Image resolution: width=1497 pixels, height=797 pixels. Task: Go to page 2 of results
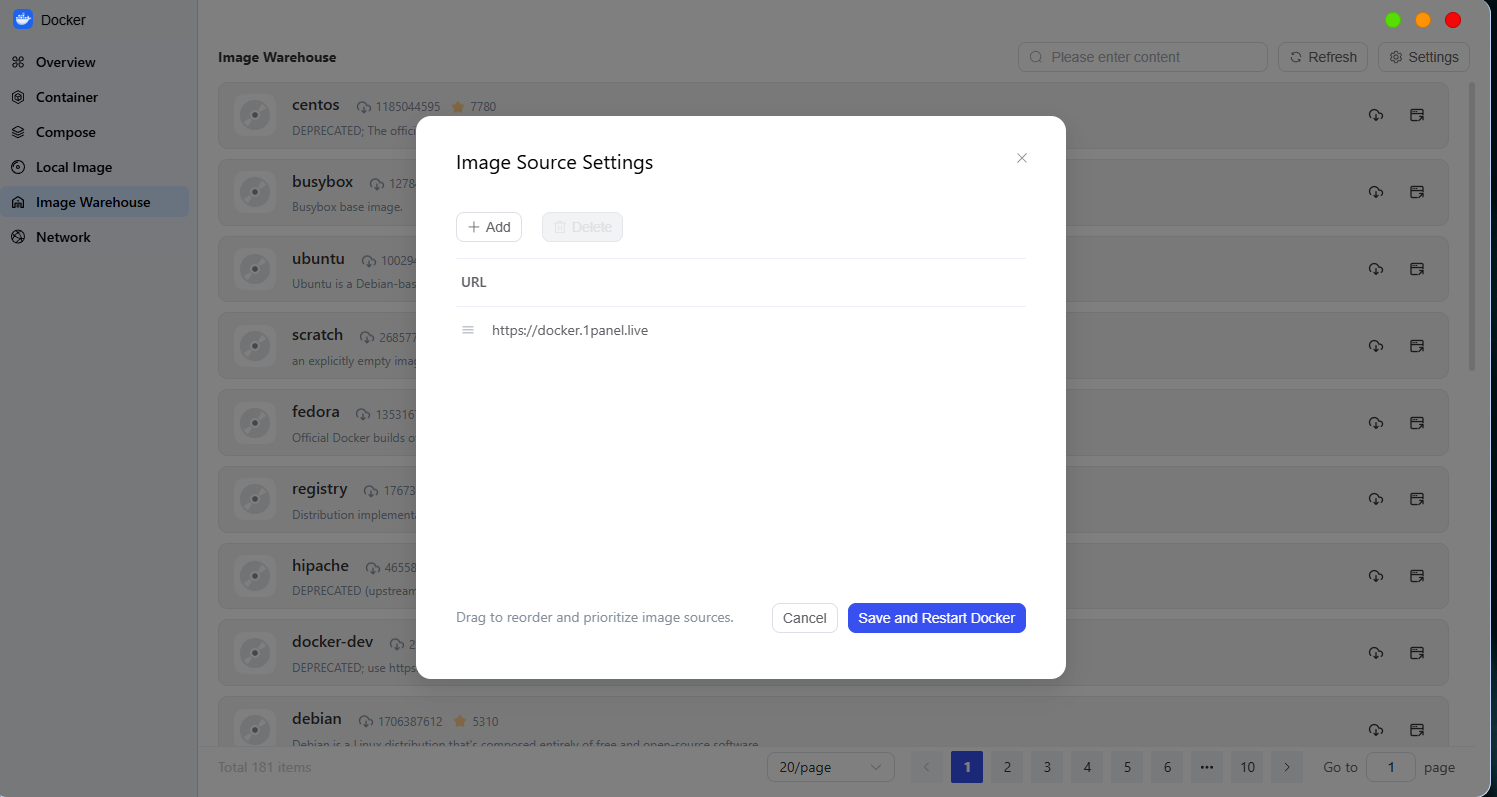(x=1007, y=767)
